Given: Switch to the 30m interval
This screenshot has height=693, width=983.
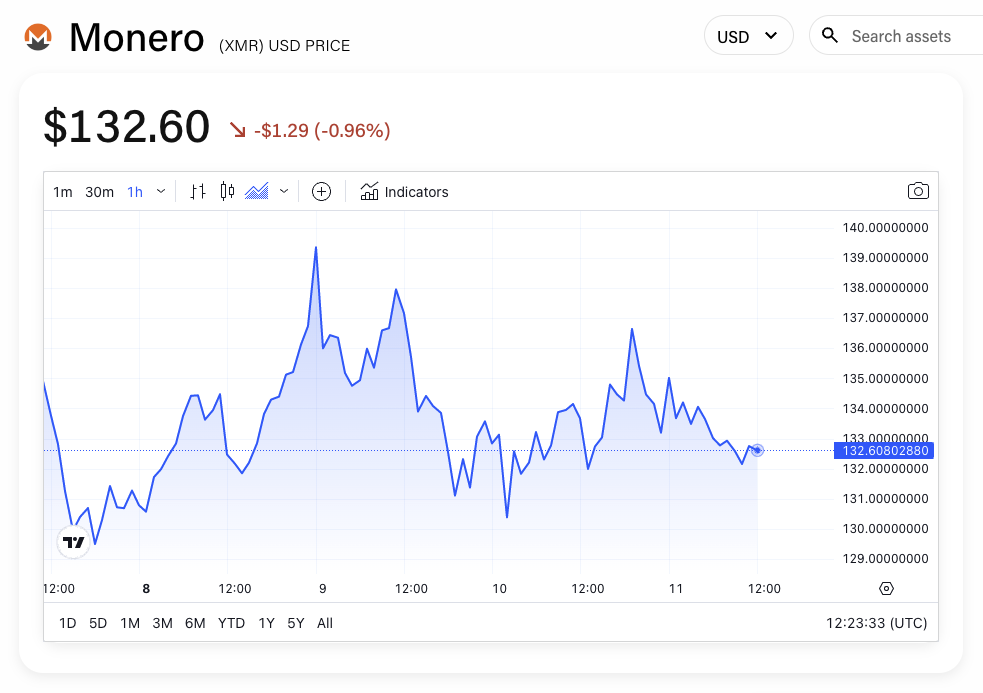Looking at the screenshot, I should click(x=99, y=192).
